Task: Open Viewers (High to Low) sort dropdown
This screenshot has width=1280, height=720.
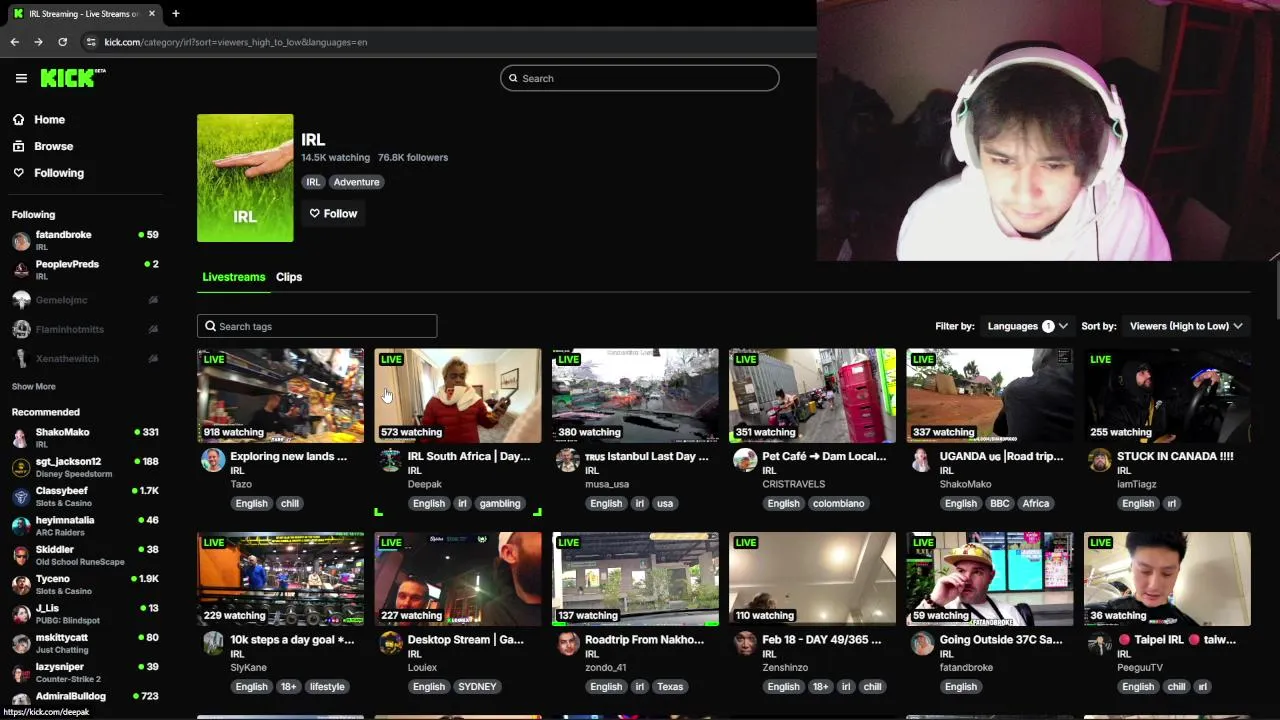Action: (1186, 326)
